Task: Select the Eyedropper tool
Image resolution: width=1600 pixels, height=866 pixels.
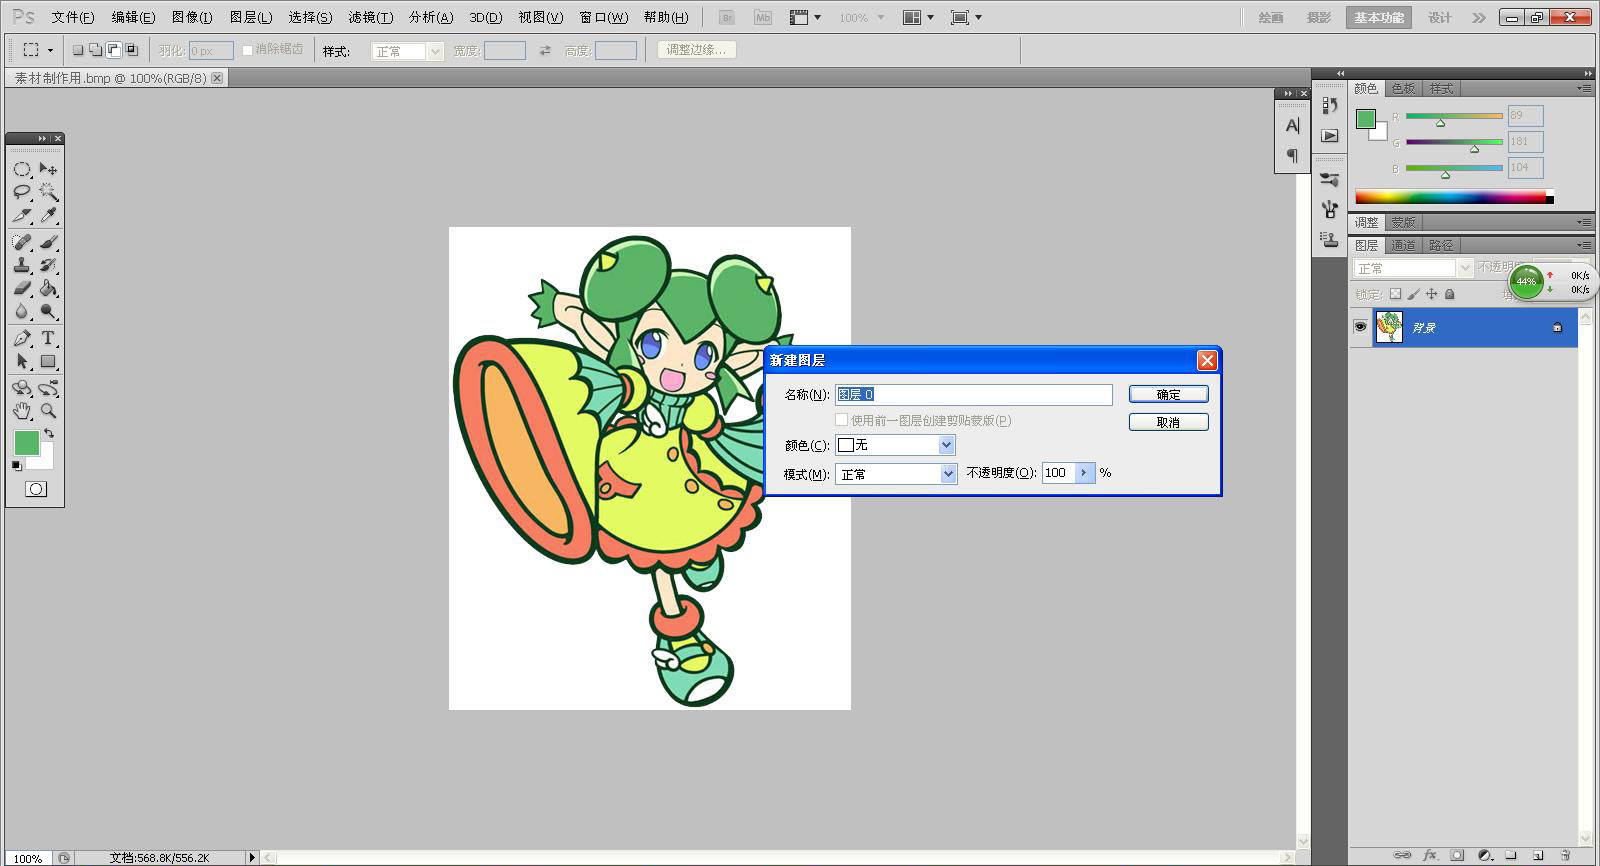Action: [48, 215]
